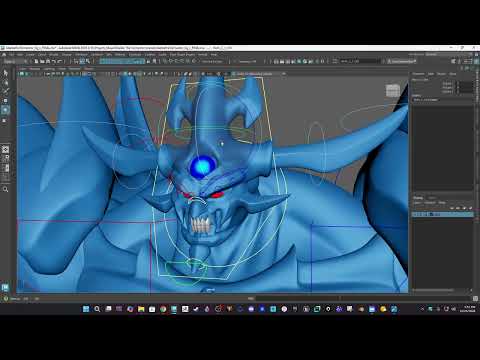Open File Explorer from taskbar
The width and height of the screenshot is (480, 360).
tap(141, 309)
